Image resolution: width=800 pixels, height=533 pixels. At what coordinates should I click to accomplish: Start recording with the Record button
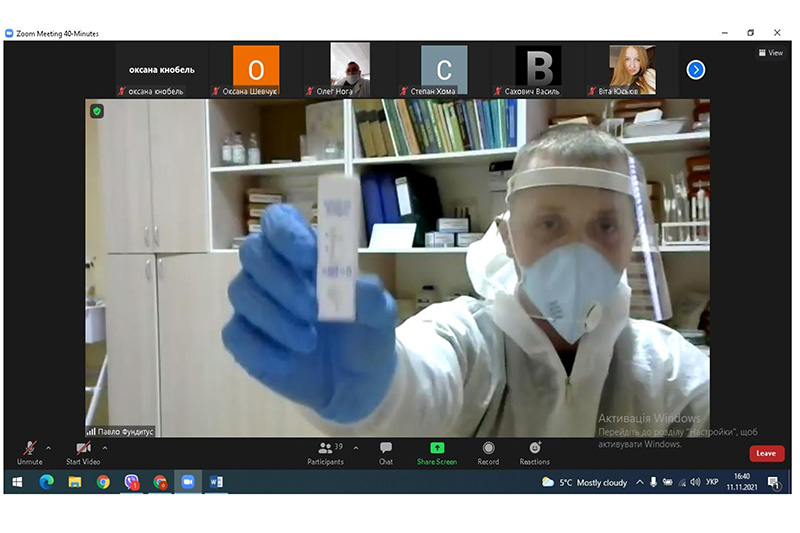pos(488,452)
